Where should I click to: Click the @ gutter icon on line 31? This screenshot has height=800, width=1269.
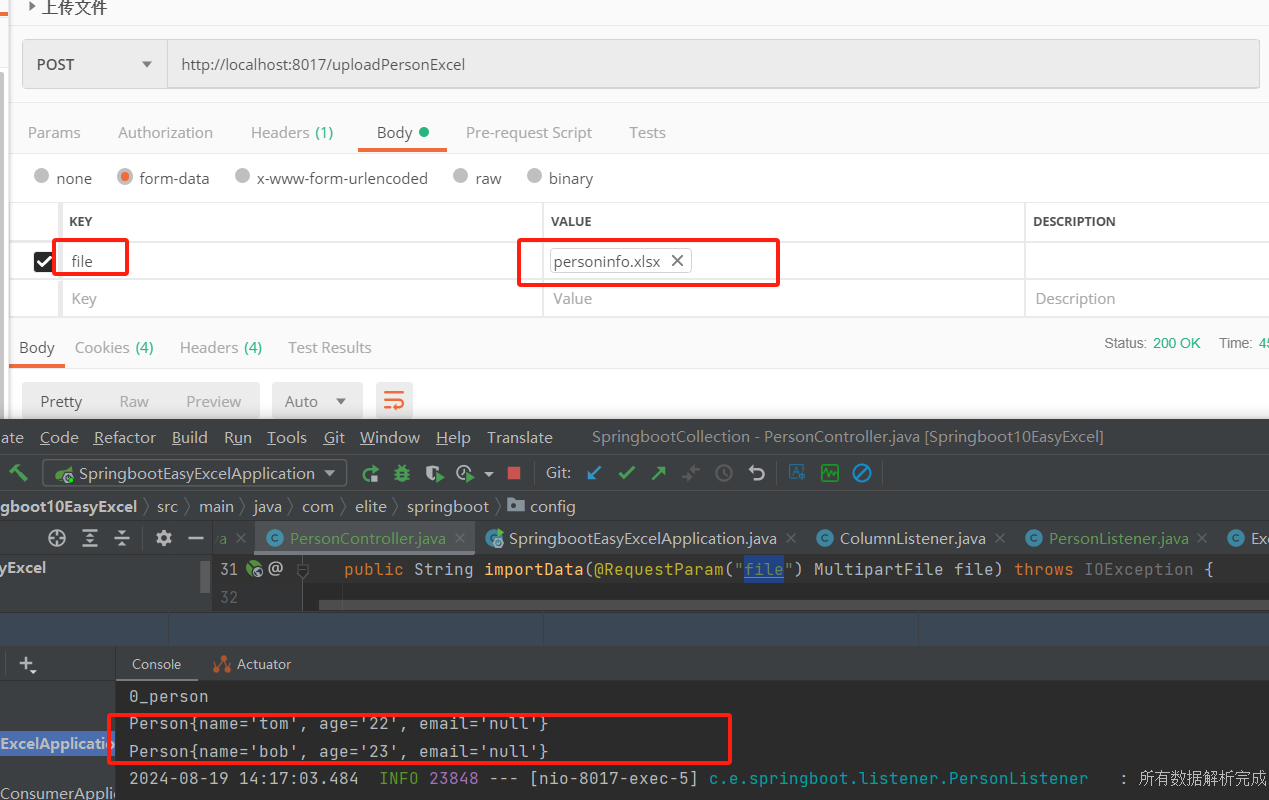point(276,569)
